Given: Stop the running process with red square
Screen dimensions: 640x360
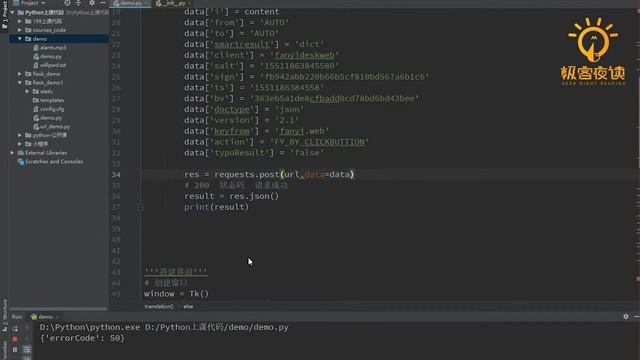Looking at the screenshot, I should [x=15, y=339].
